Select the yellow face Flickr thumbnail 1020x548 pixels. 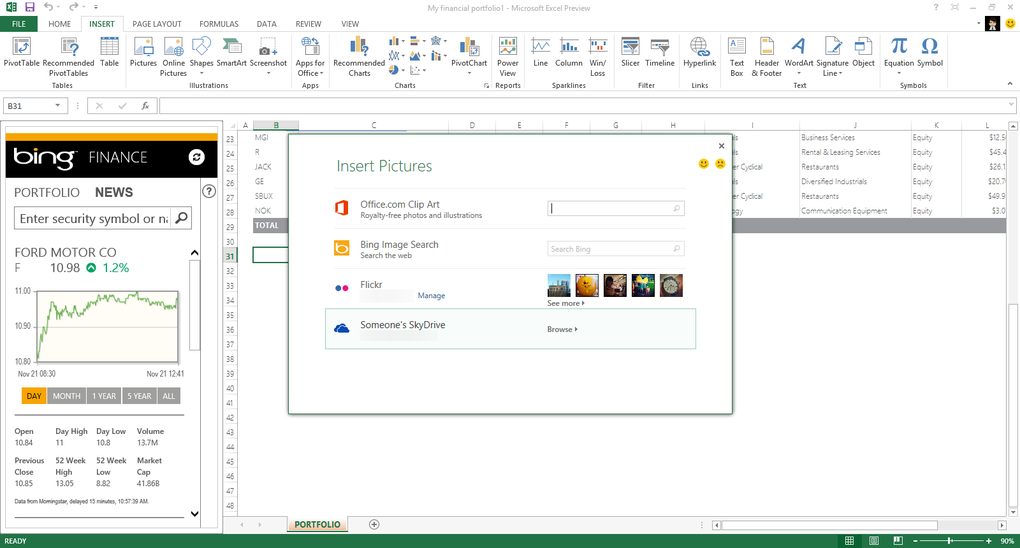point(587,285)
